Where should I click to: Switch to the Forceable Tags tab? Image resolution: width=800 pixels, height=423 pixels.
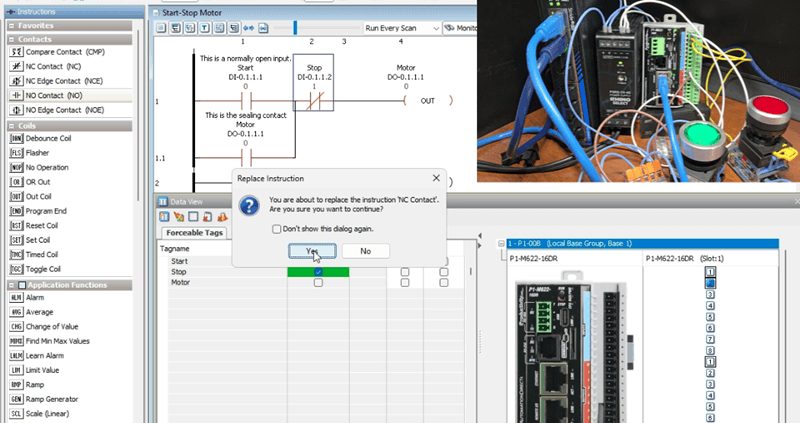coord(193,232)
